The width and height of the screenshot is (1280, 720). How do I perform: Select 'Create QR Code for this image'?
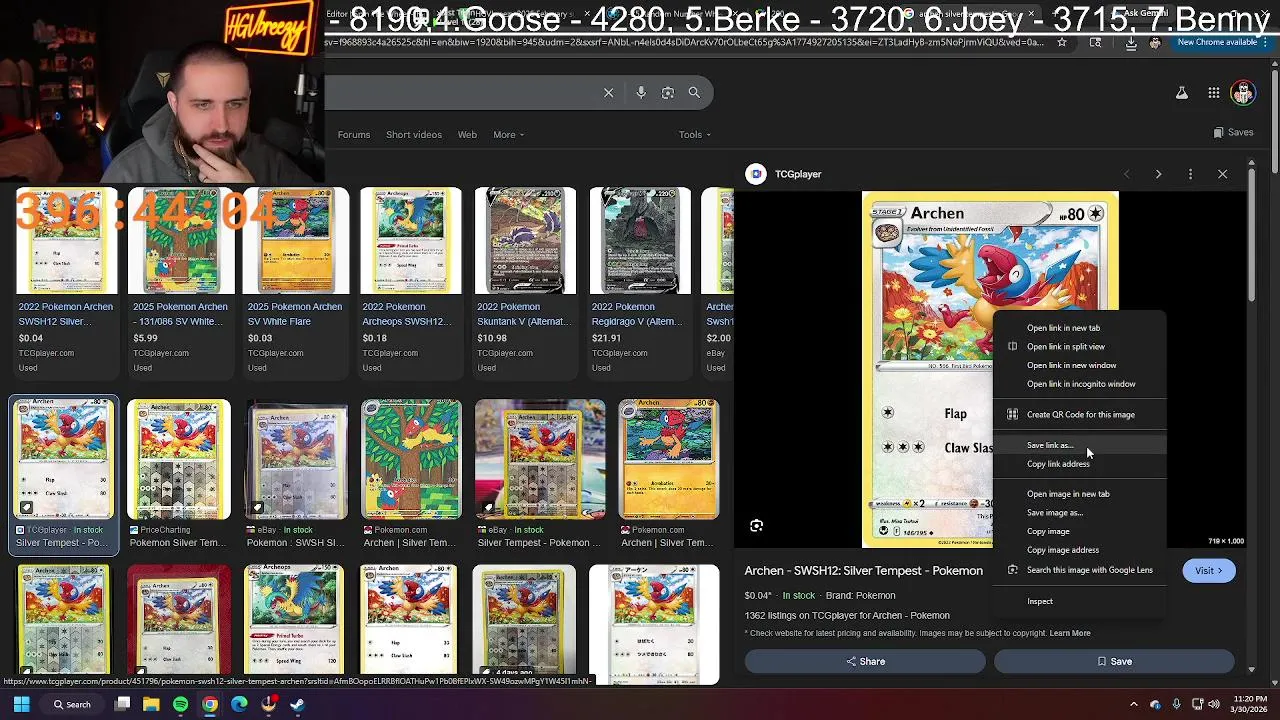1081,415
